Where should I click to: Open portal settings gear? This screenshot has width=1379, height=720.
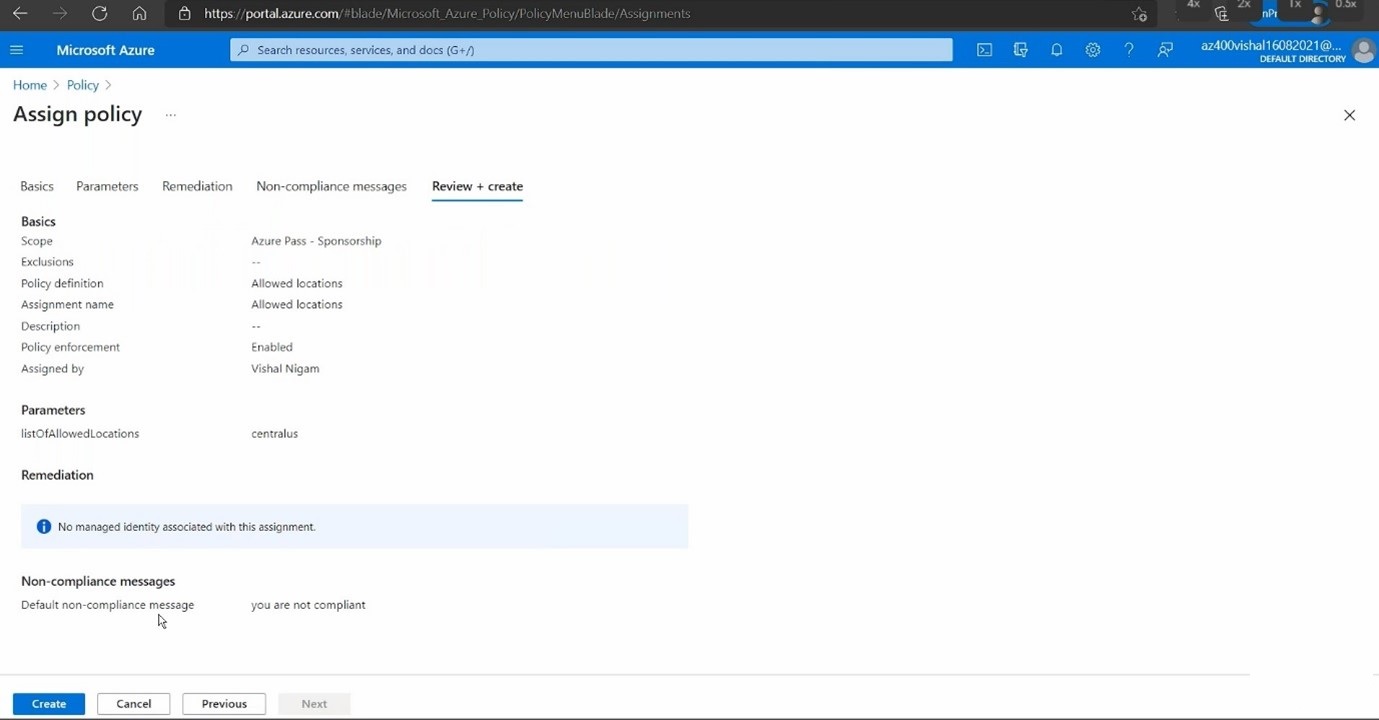click(1092, 50)
